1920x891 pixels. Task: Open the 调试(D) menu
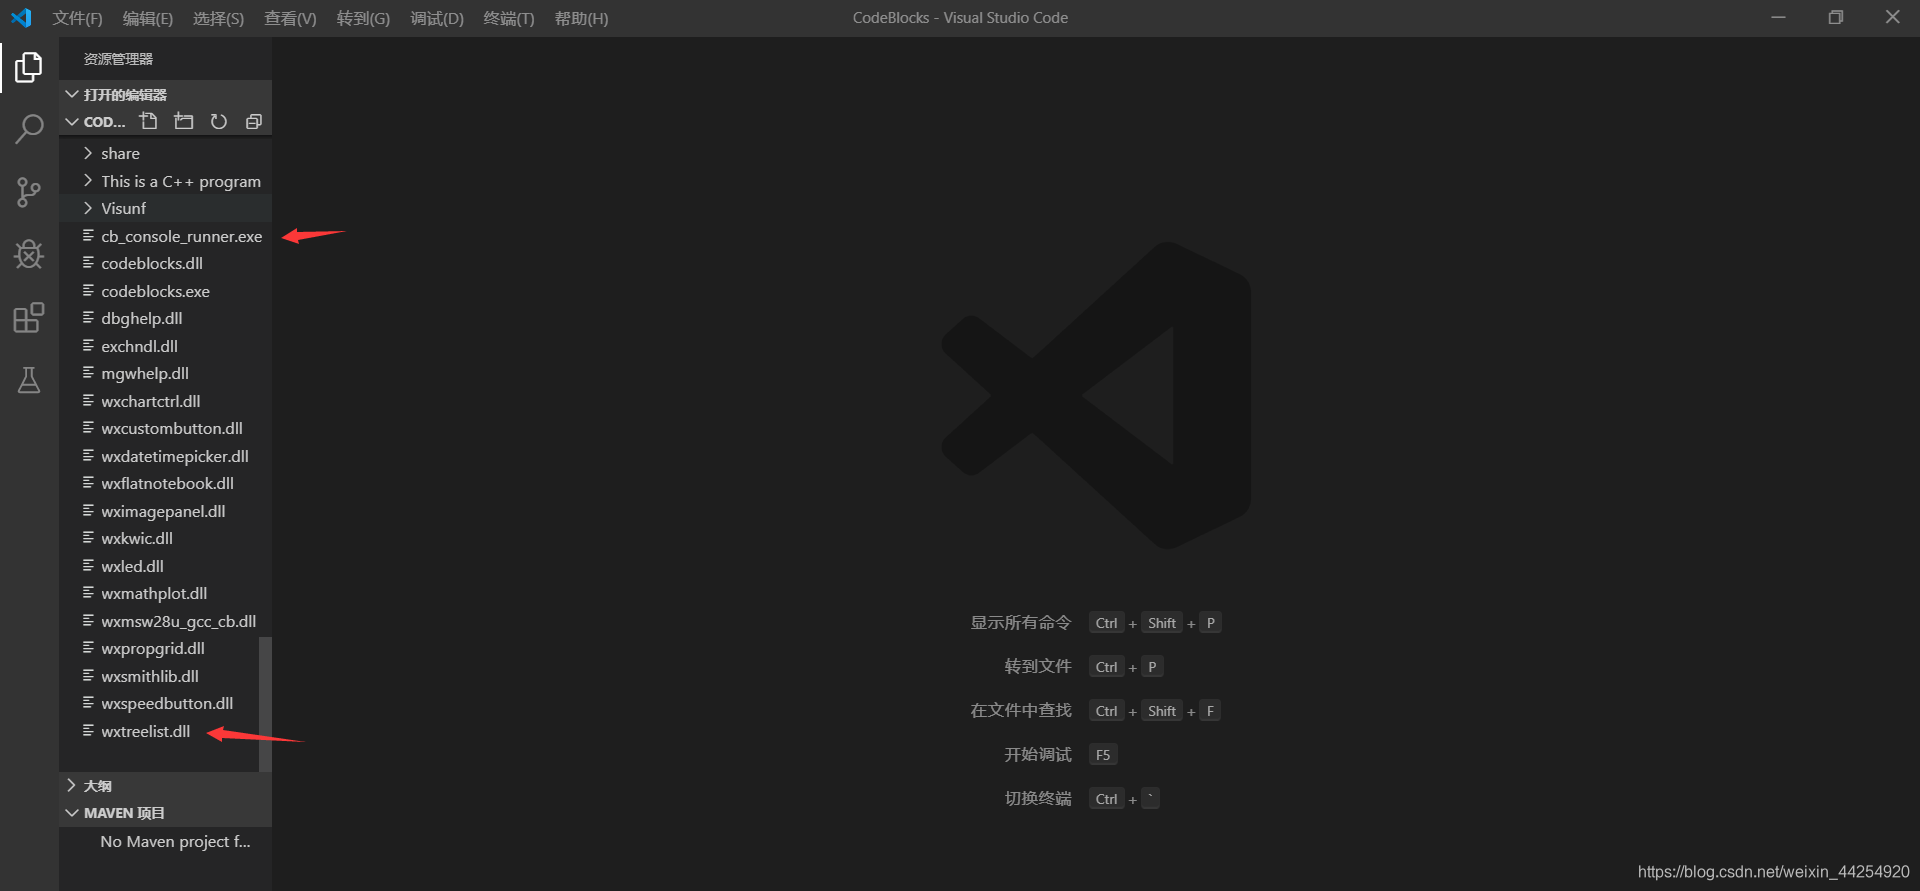point(437,18)
